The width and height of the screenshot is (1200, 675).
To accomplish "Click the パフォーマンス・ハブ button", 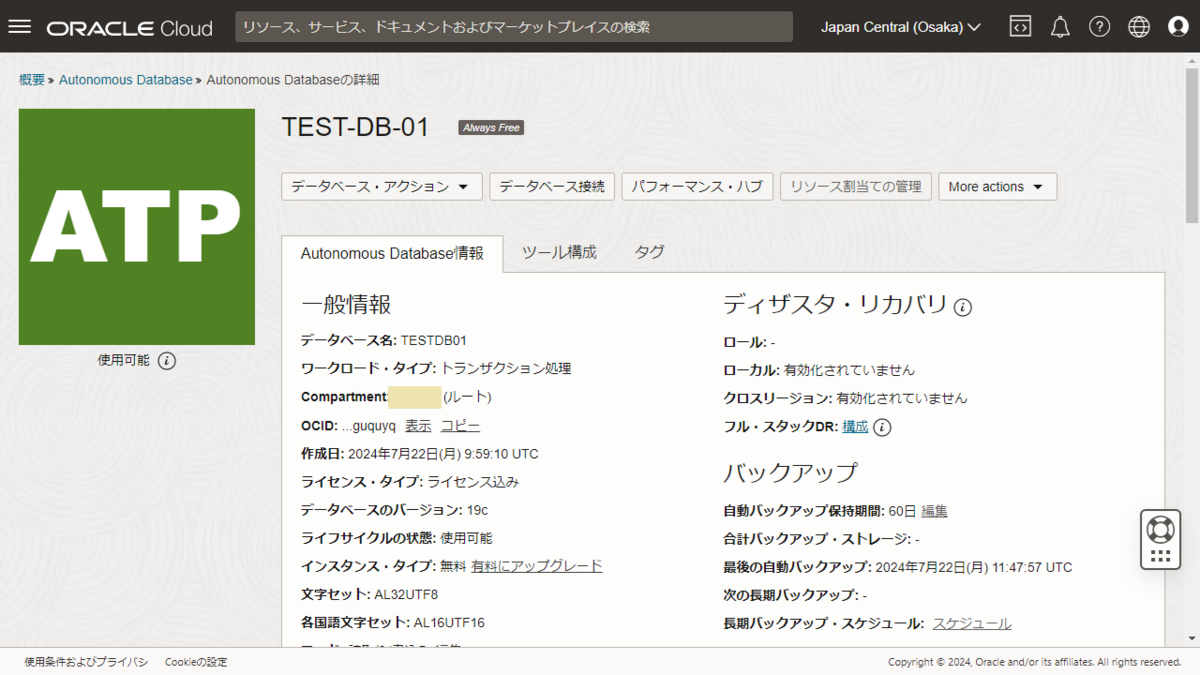I will click(x=697, y=186).
